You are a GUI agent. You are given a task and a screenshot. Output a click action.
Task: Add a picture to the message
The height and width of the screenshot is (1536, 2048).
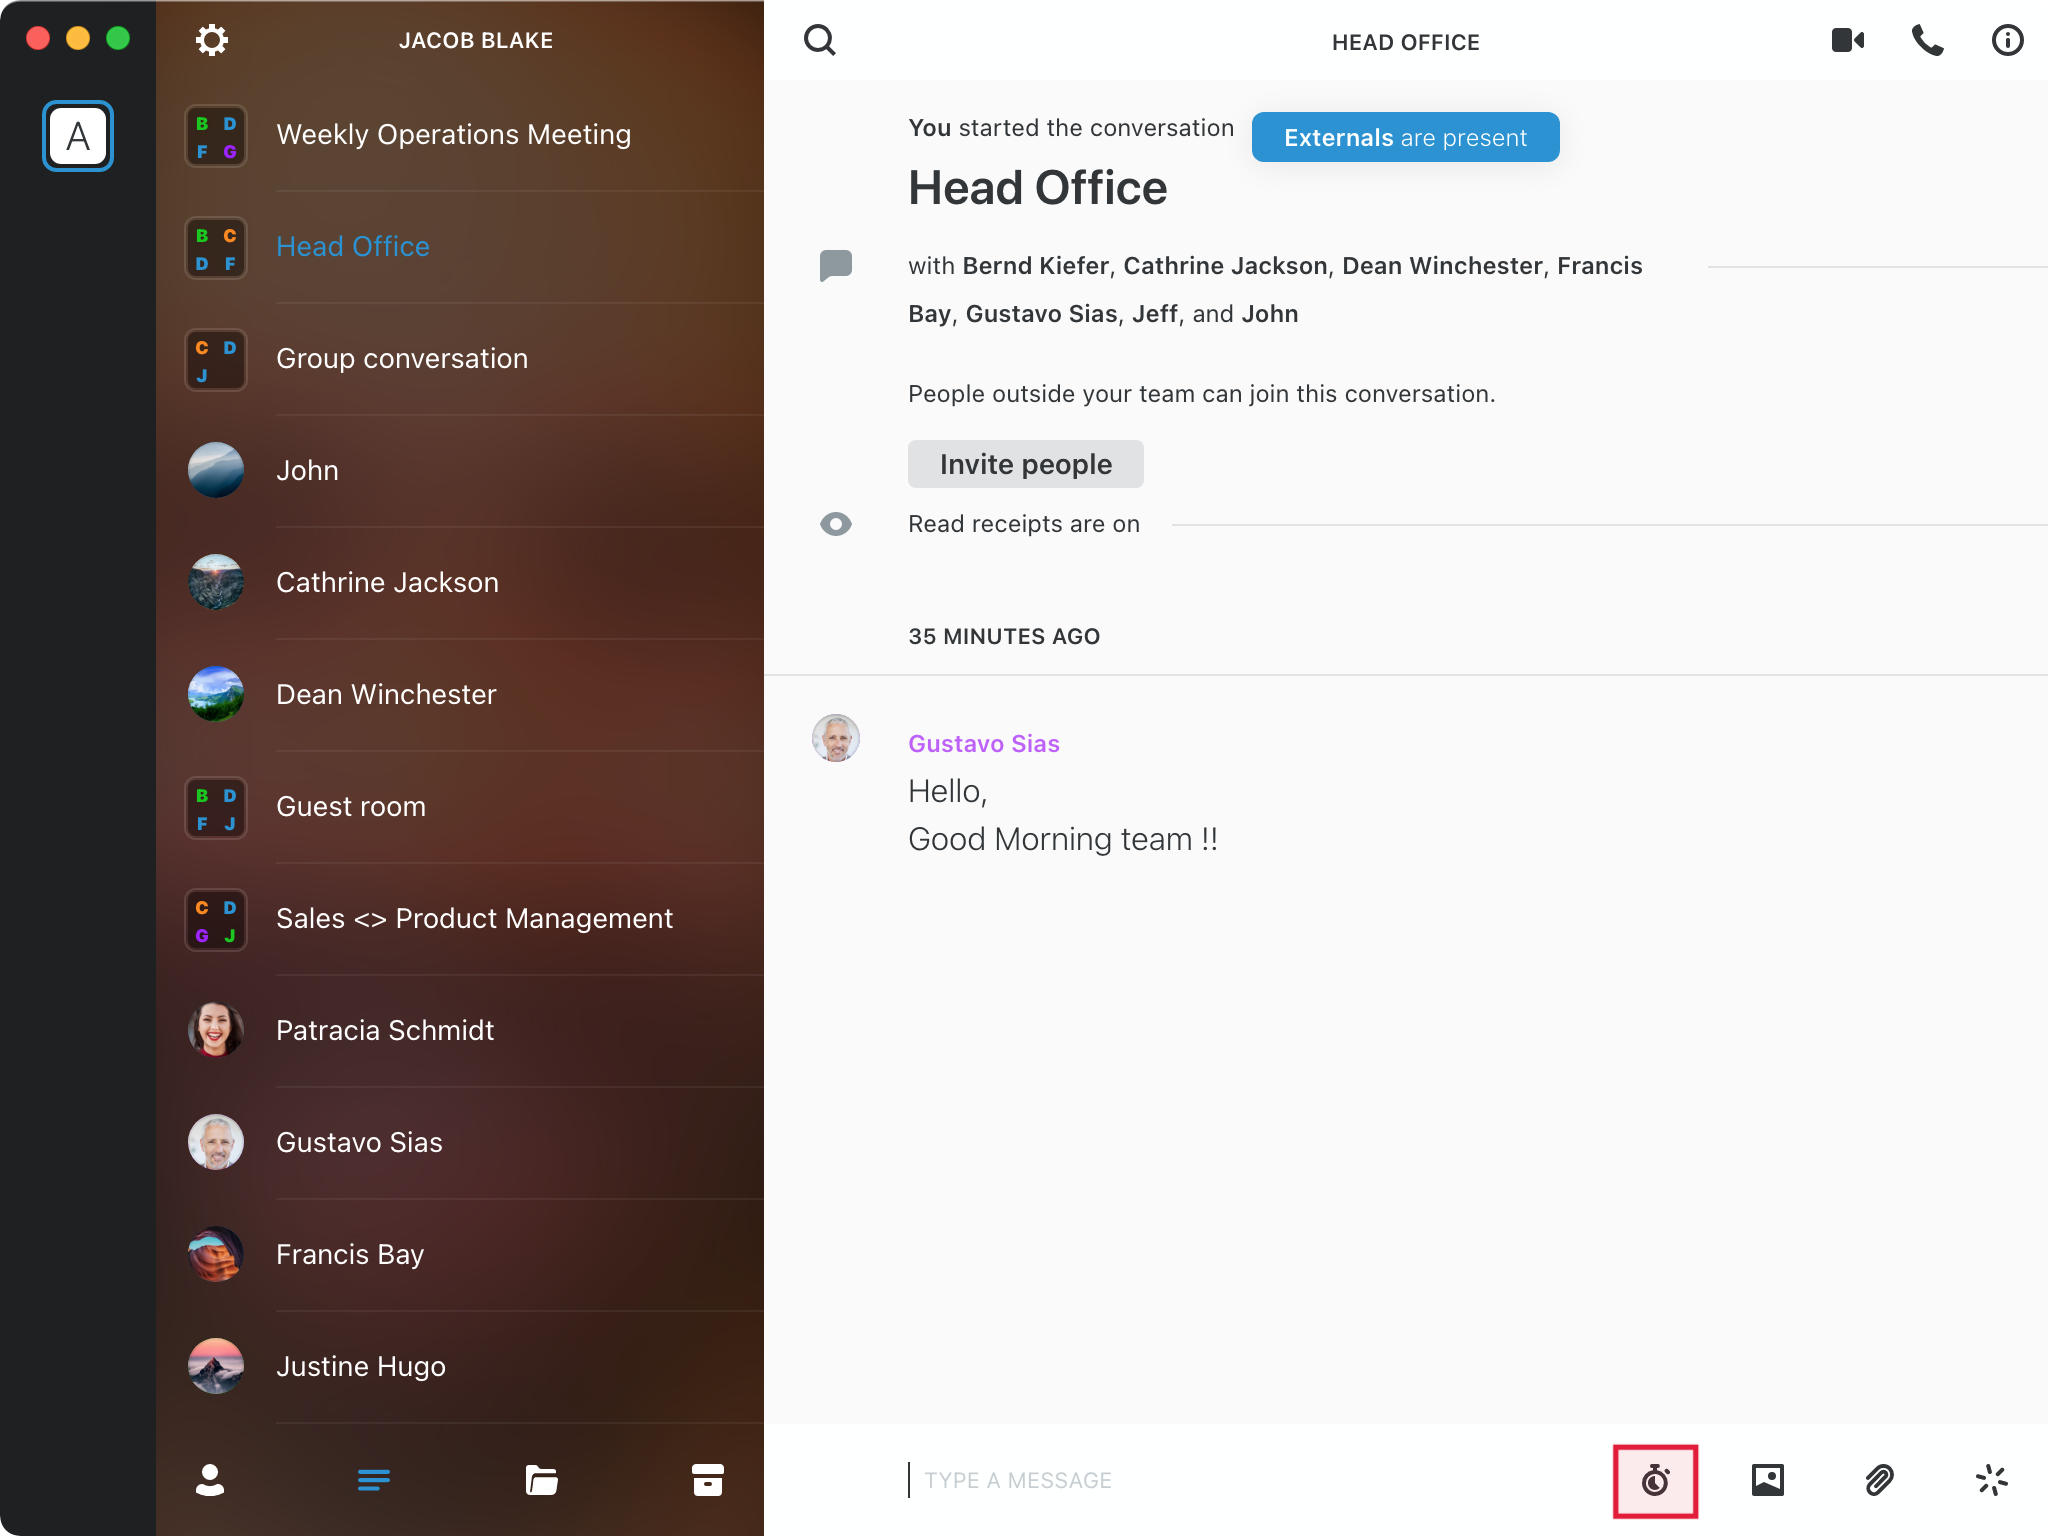click(1768, 1480)
